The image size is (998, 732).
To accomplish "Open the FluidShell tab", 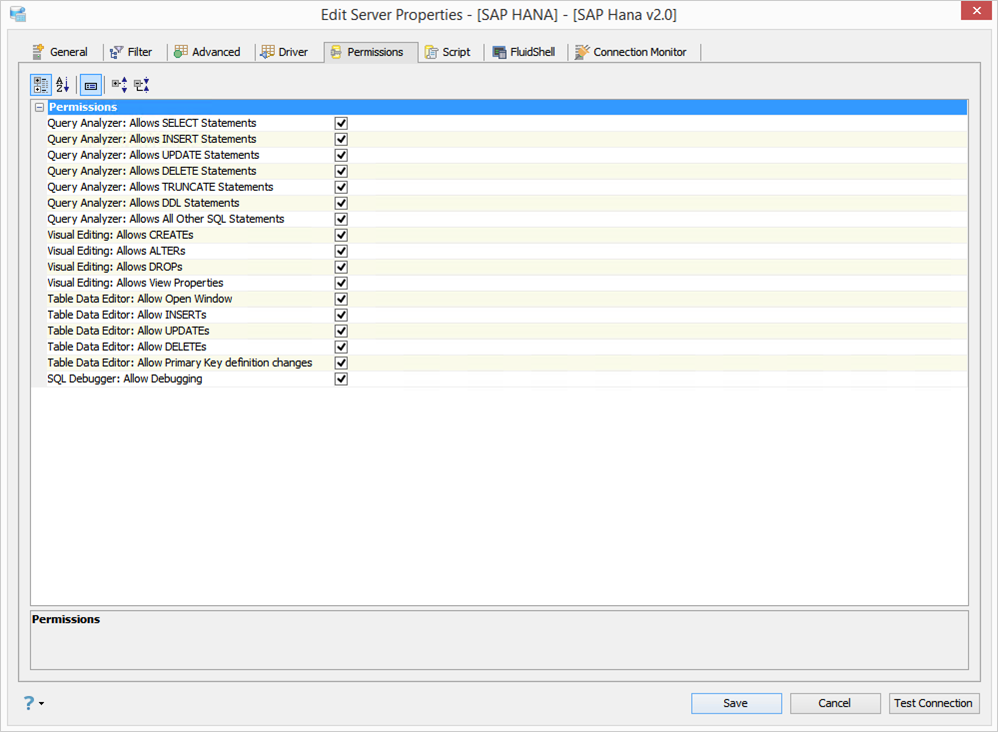I will coord(524,52).
